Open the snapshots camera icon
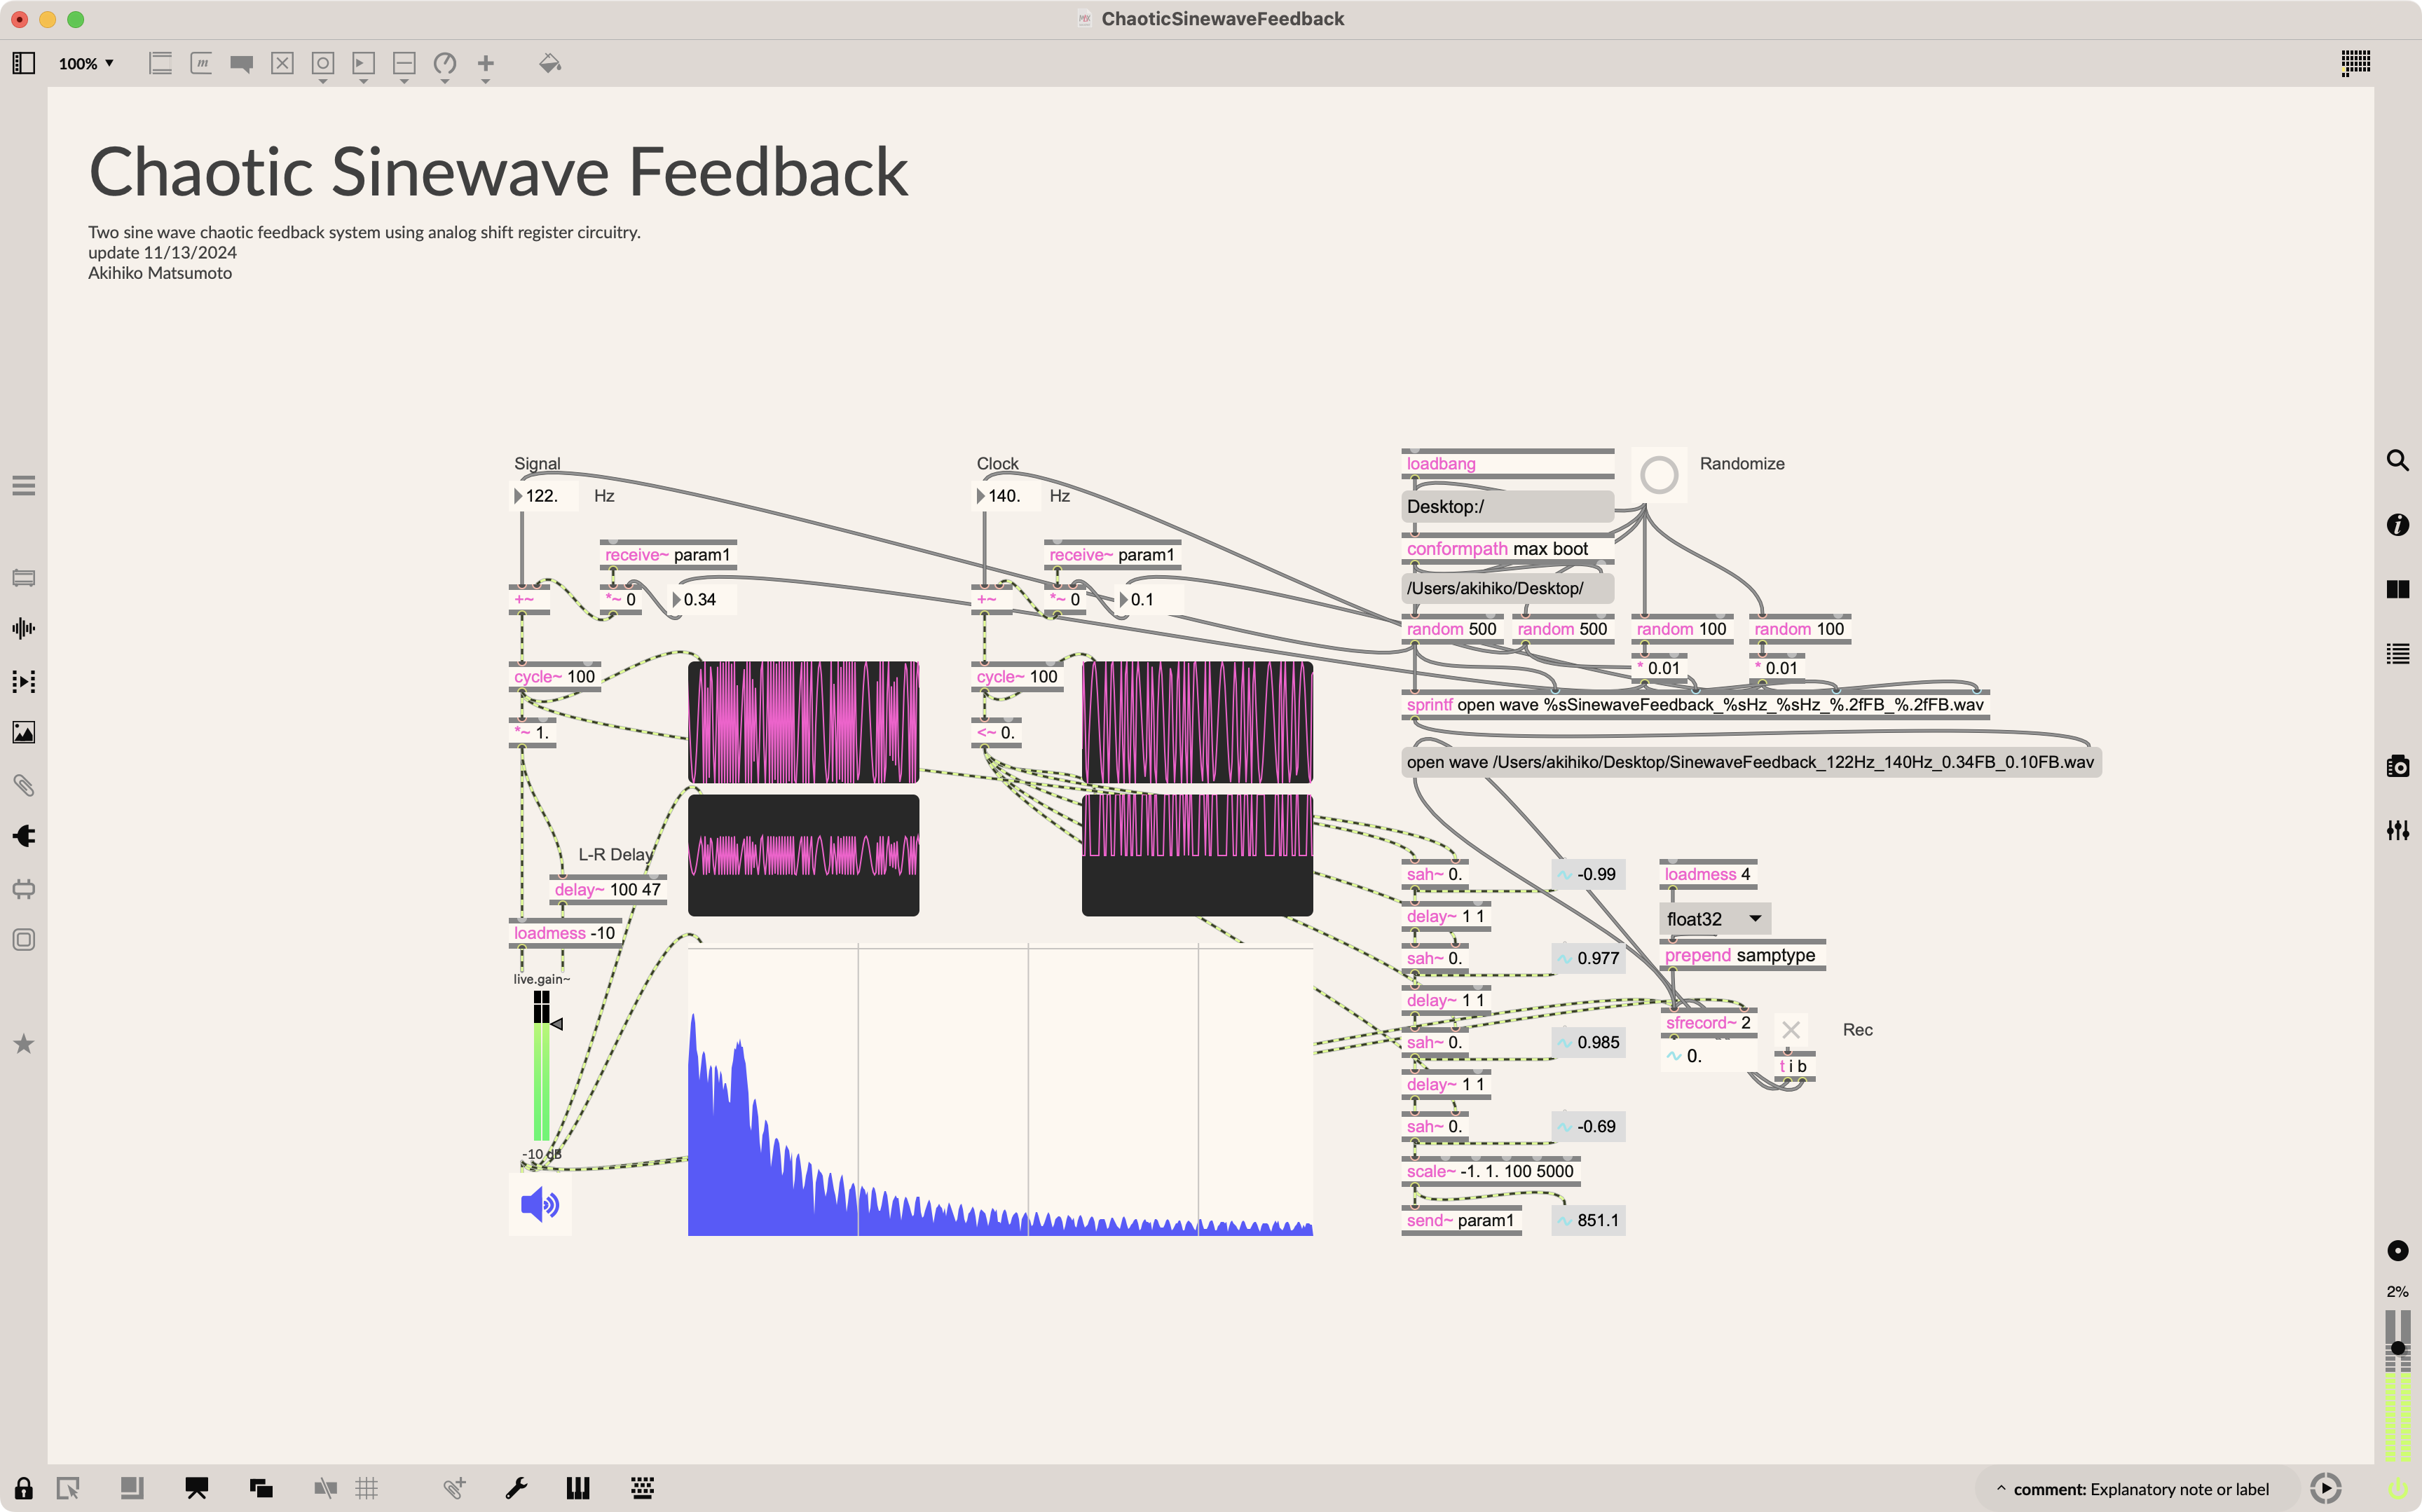This screenshot has width=2422, height=1512. (x=2397, y=767)
